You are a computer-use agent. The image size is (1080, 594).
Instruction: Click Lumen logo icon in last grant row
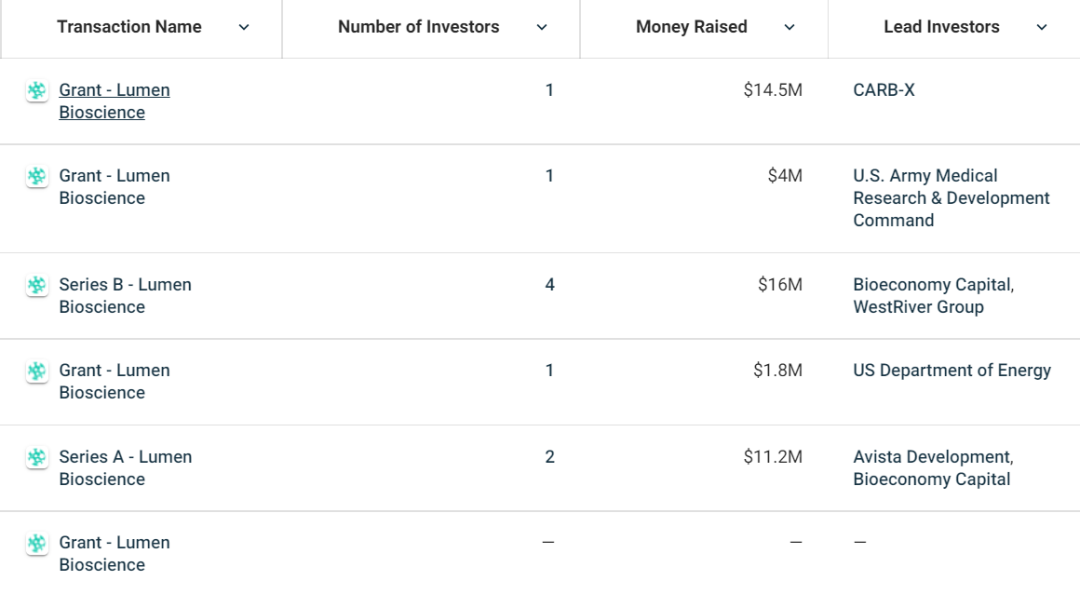[37, 543]
